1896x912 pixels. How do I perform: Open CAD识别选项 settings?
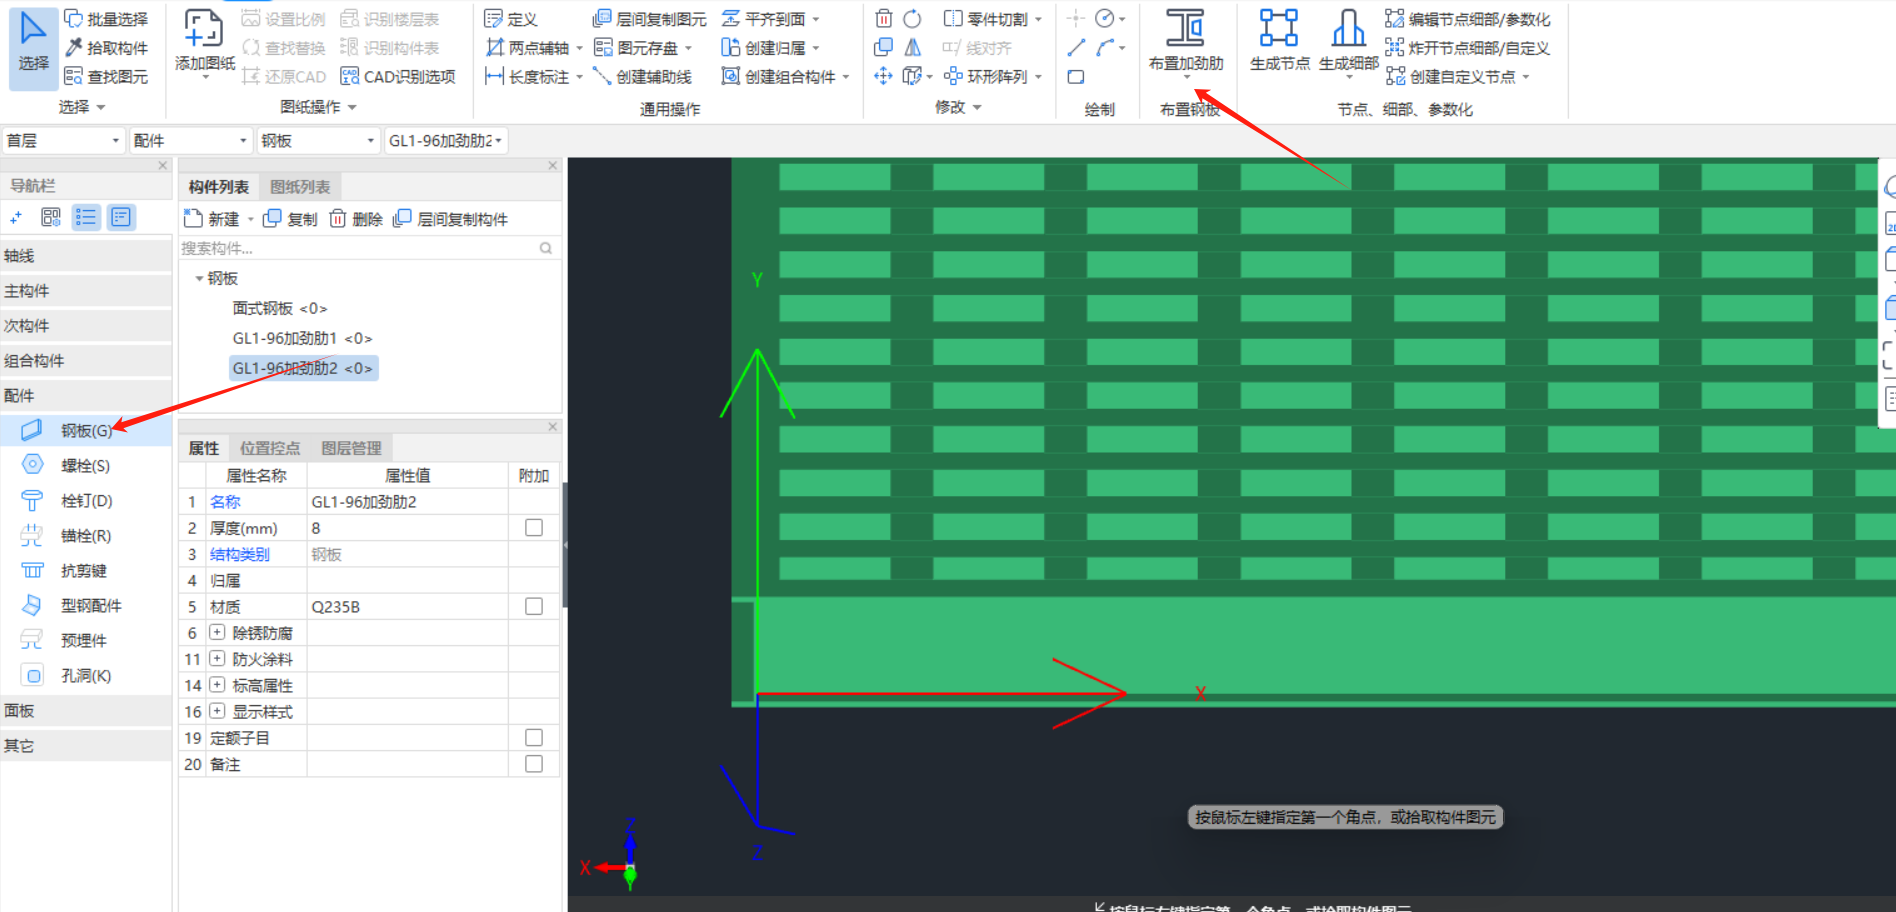pyautogui.click(x=398, y=77)
